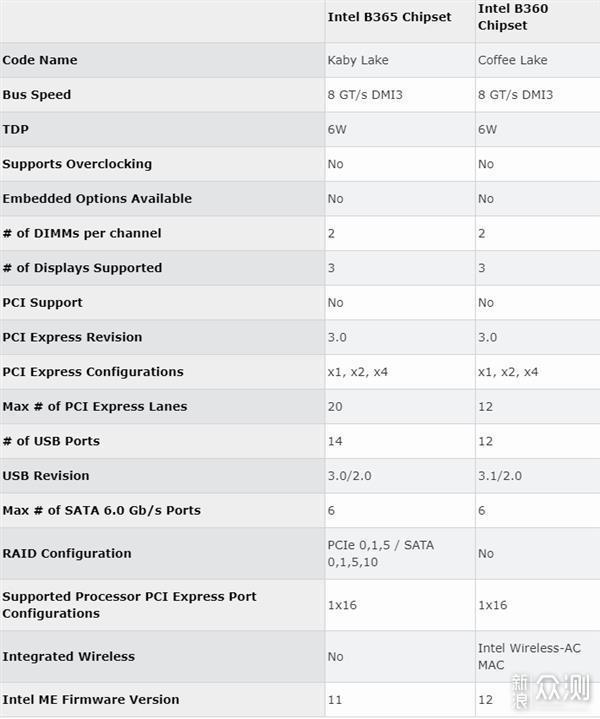Click the Kaby Lake cell
Viewport: 600px width, 719px height.
pos(357,60)
